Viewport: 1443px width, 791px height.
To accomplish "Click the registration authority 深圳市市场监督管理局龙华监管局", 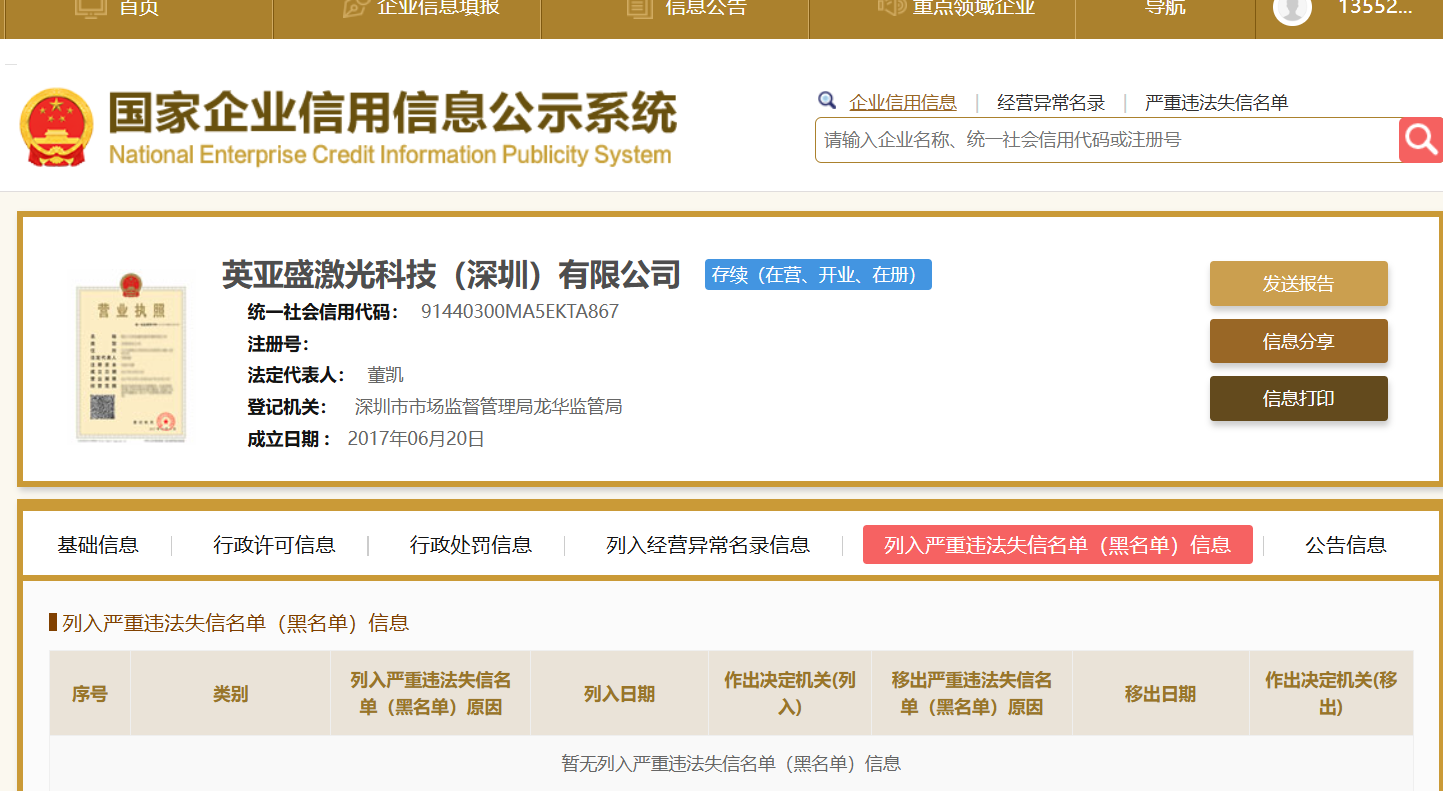I will coord(489,407).
